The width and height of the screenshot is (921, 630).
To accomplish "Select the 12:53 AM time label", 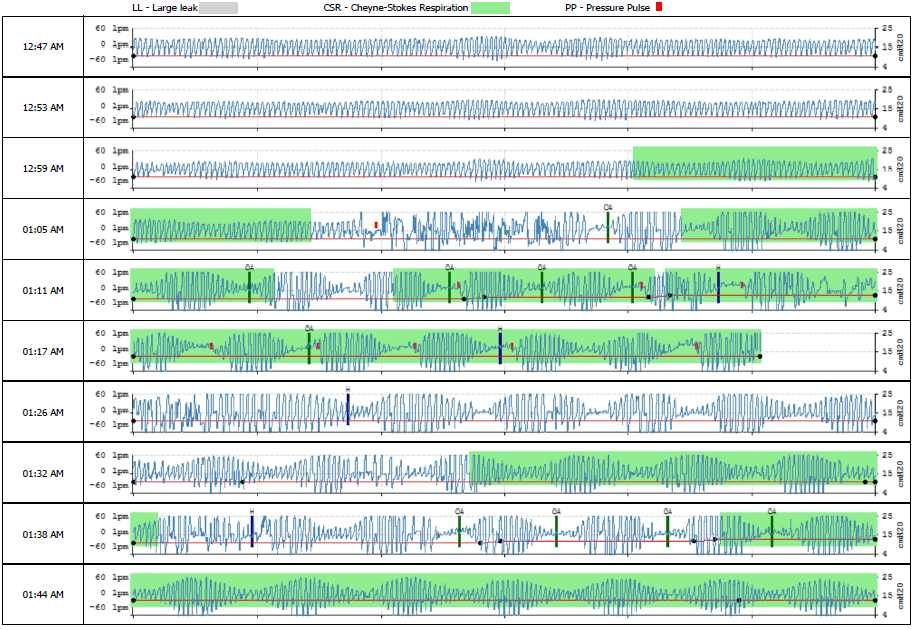I will coord(43,108).
